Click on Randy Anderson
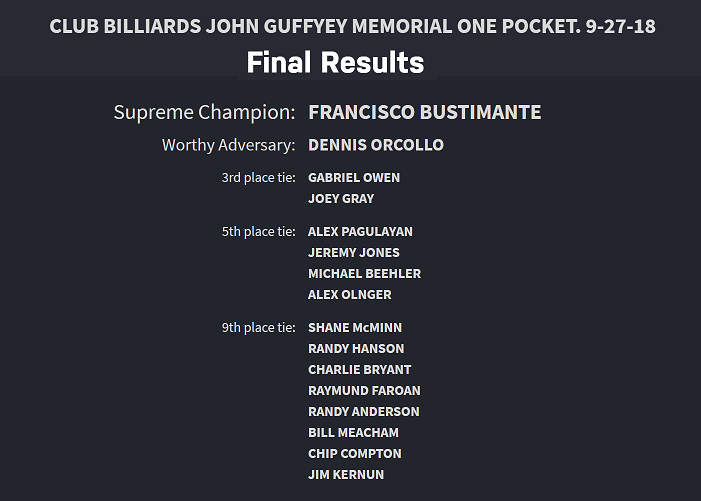The image size is (701, 501). (363, 412)
